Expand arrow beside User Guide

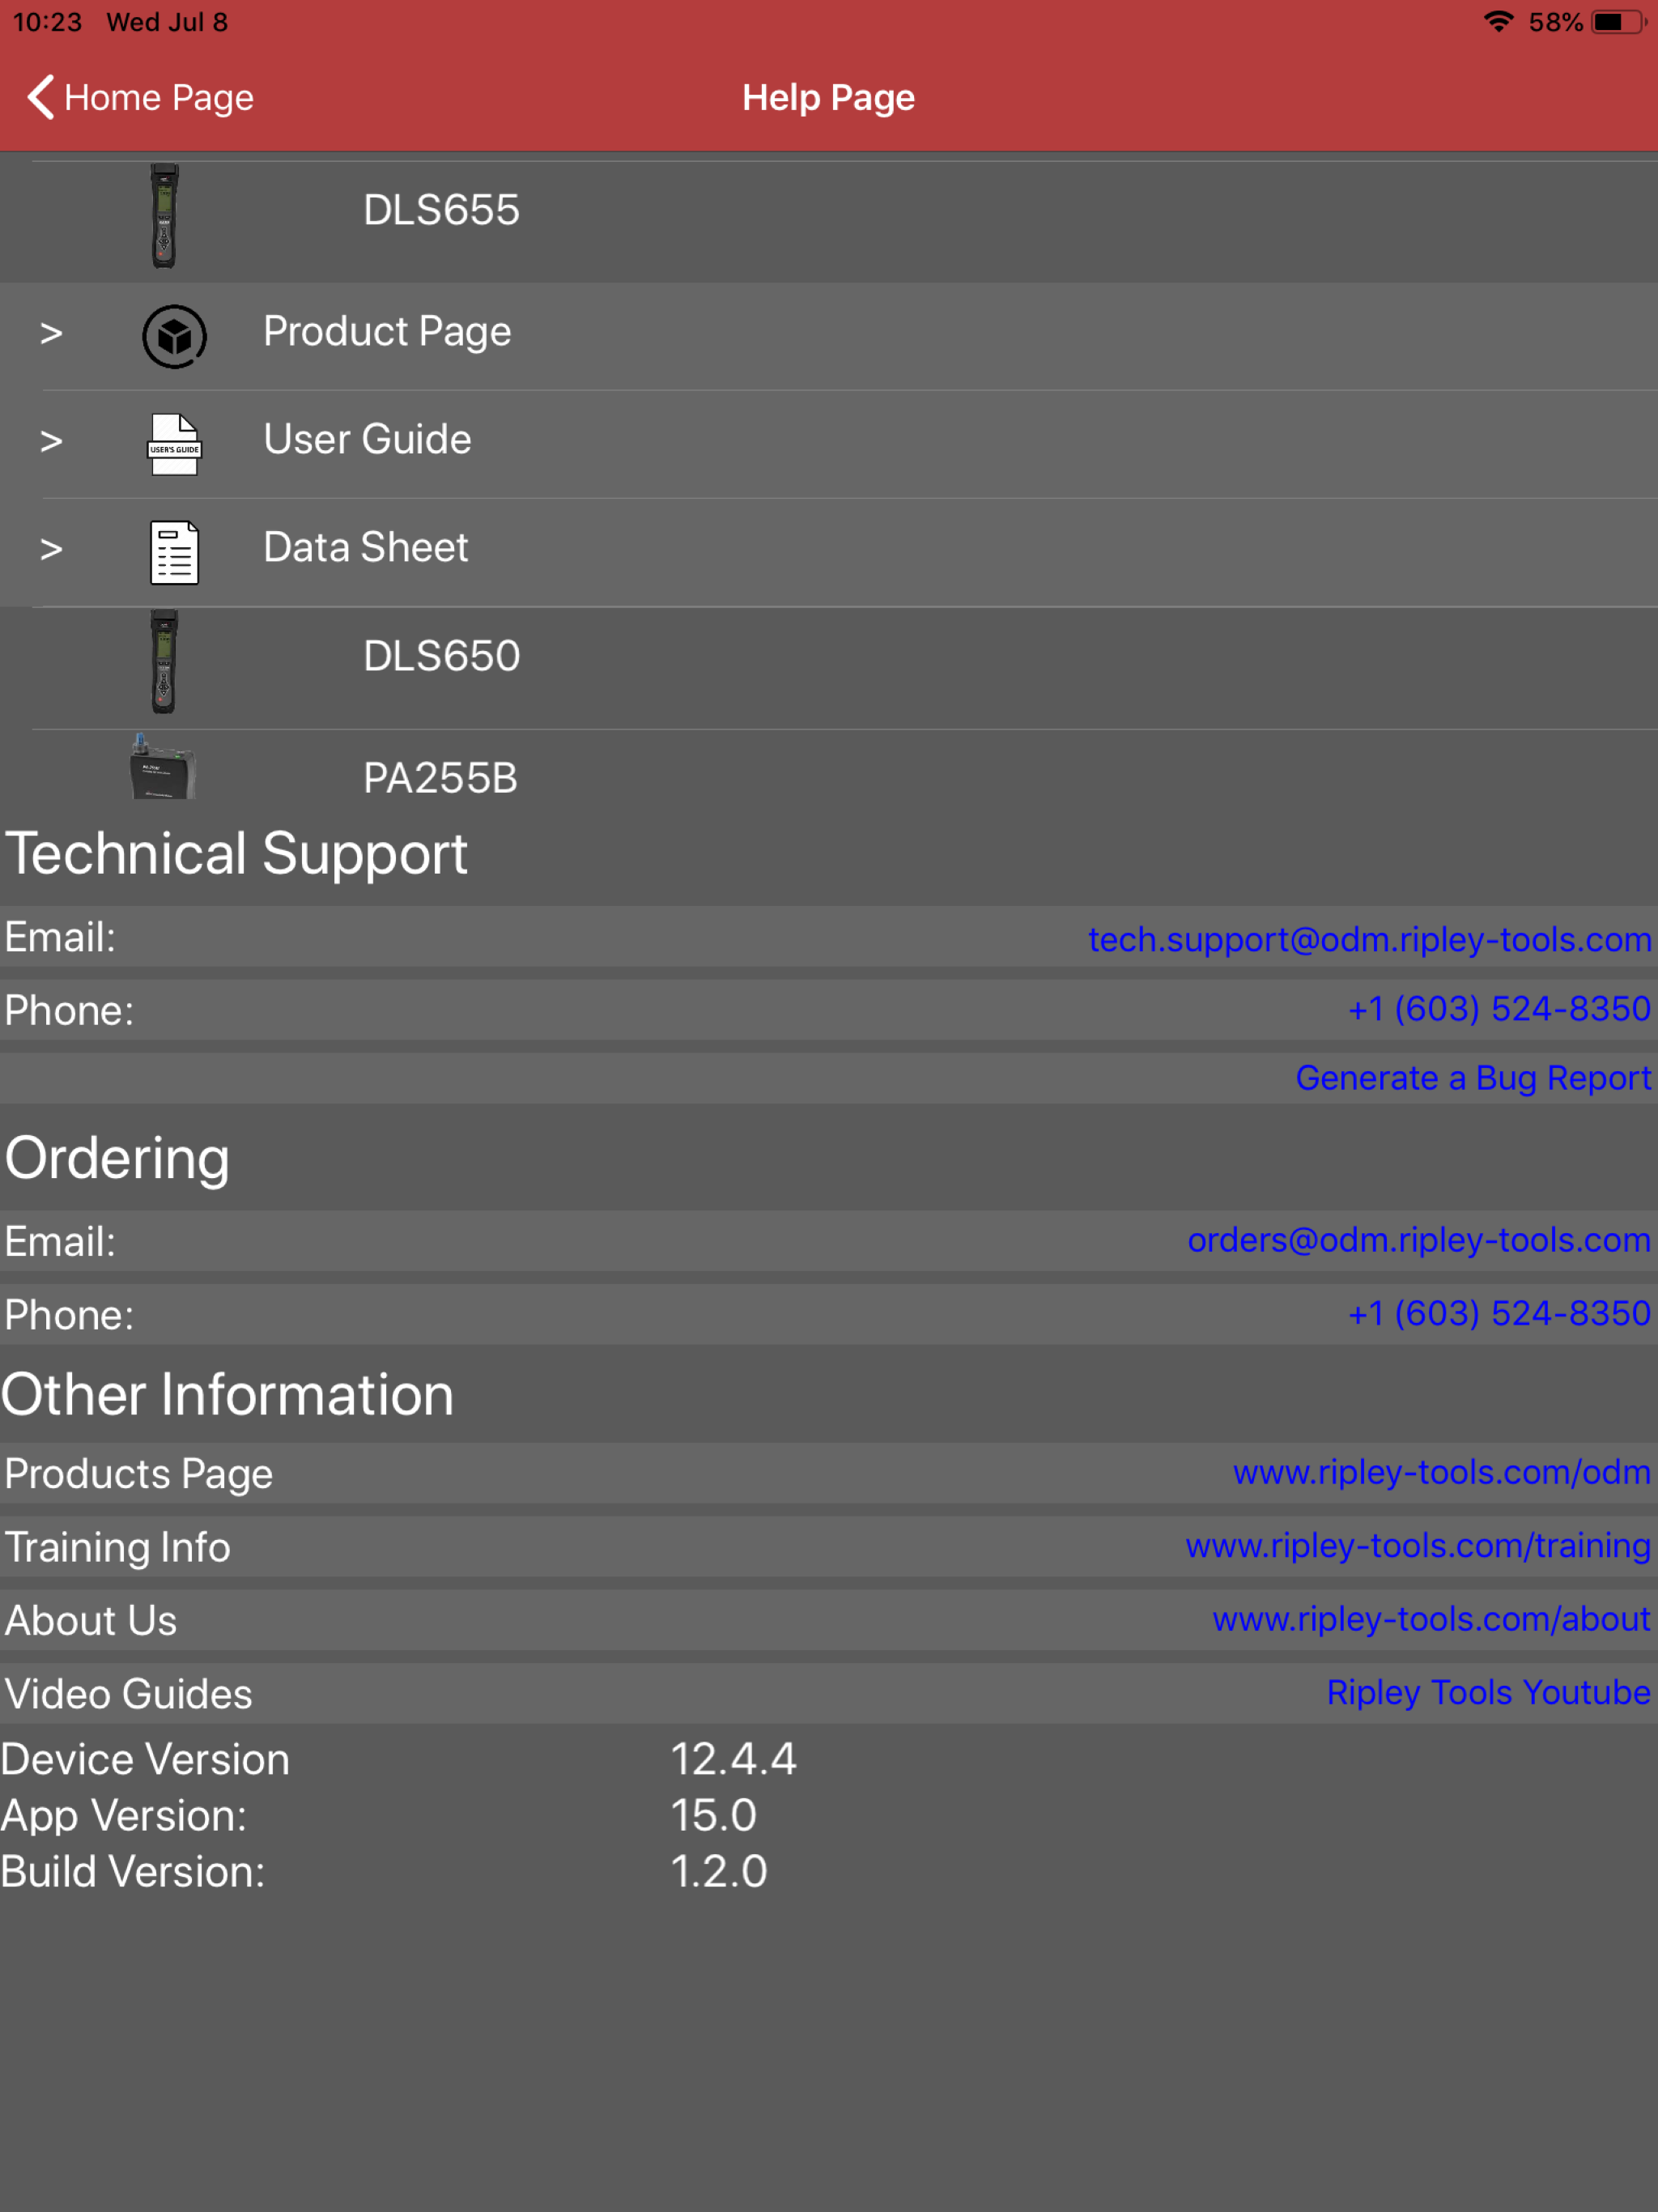(x=51, y=442)
